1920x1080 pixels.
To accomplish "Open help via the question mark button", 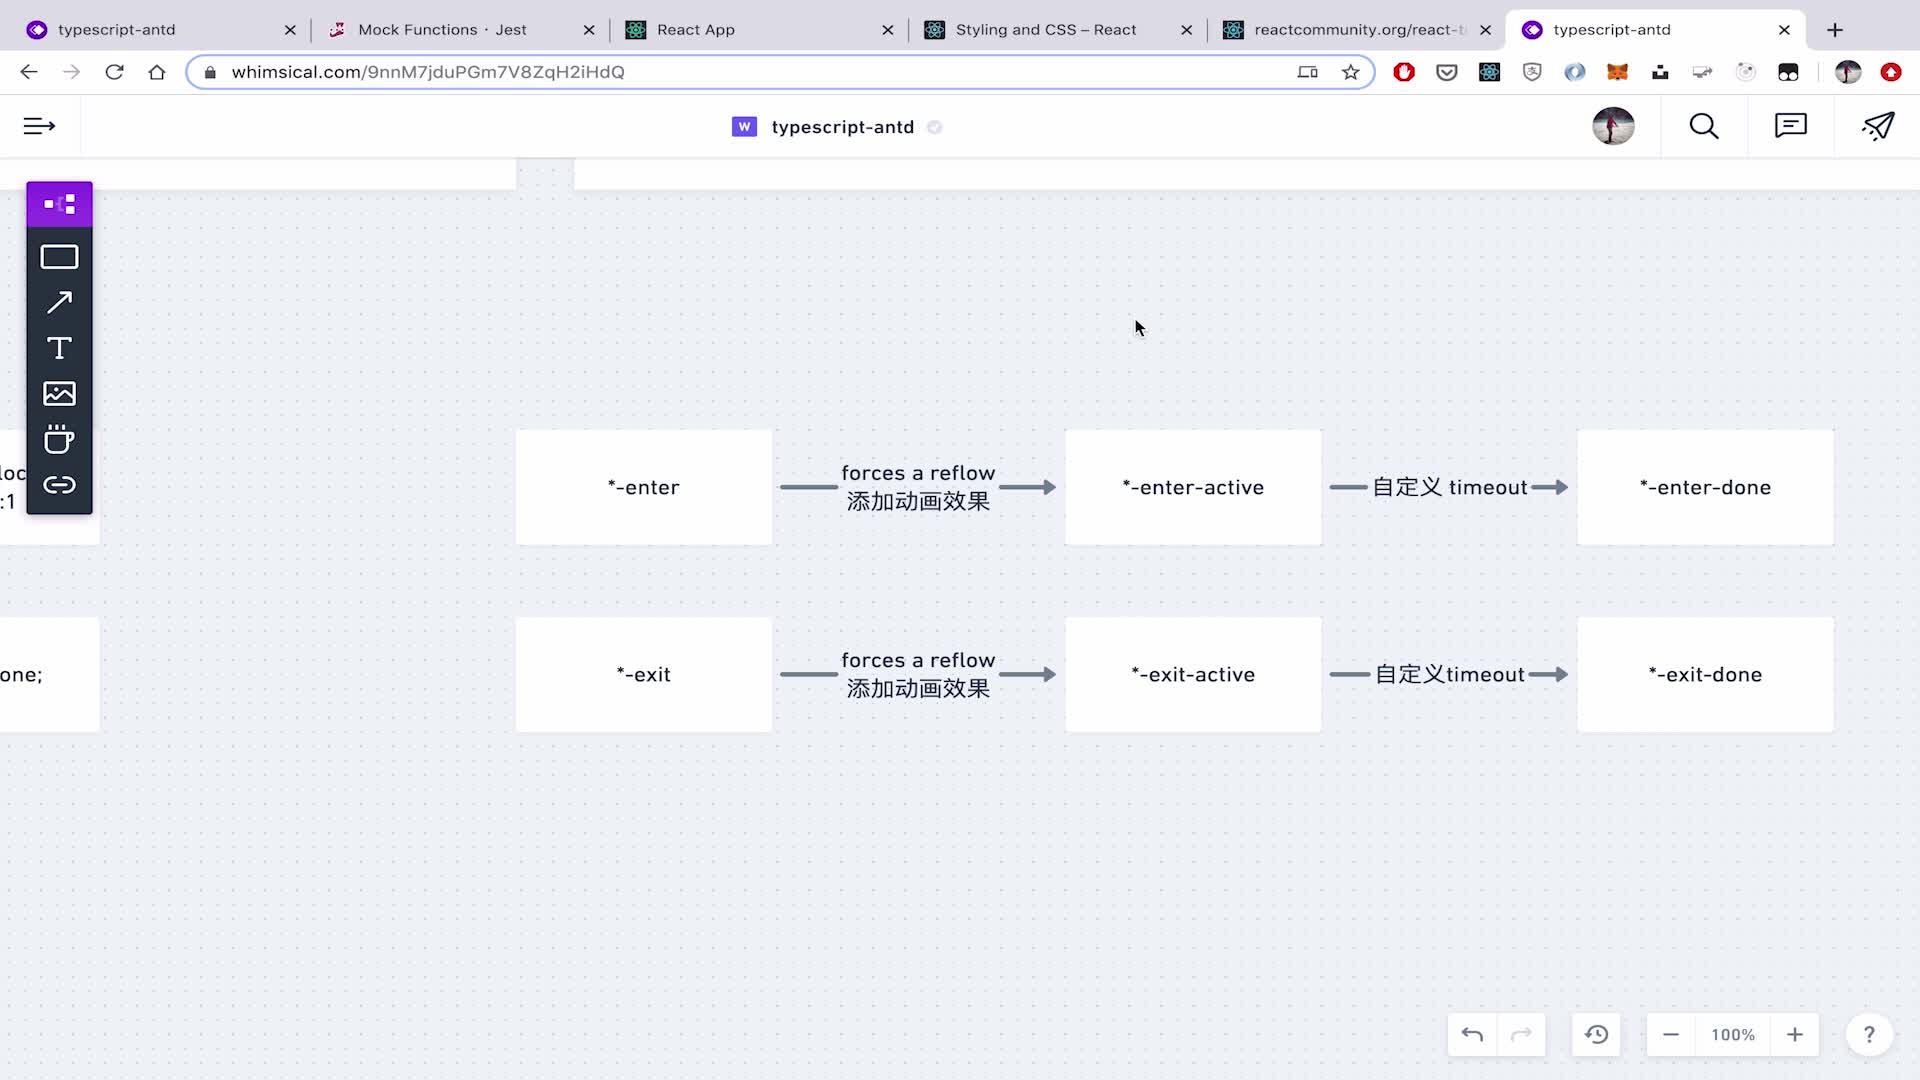I will [1869, 1035].
